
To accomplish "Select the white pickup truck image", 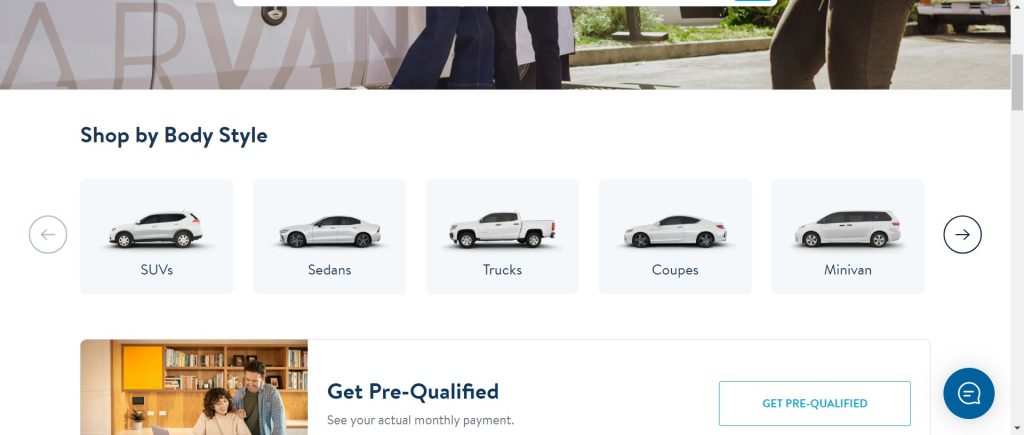I will [x=502, y=230].
